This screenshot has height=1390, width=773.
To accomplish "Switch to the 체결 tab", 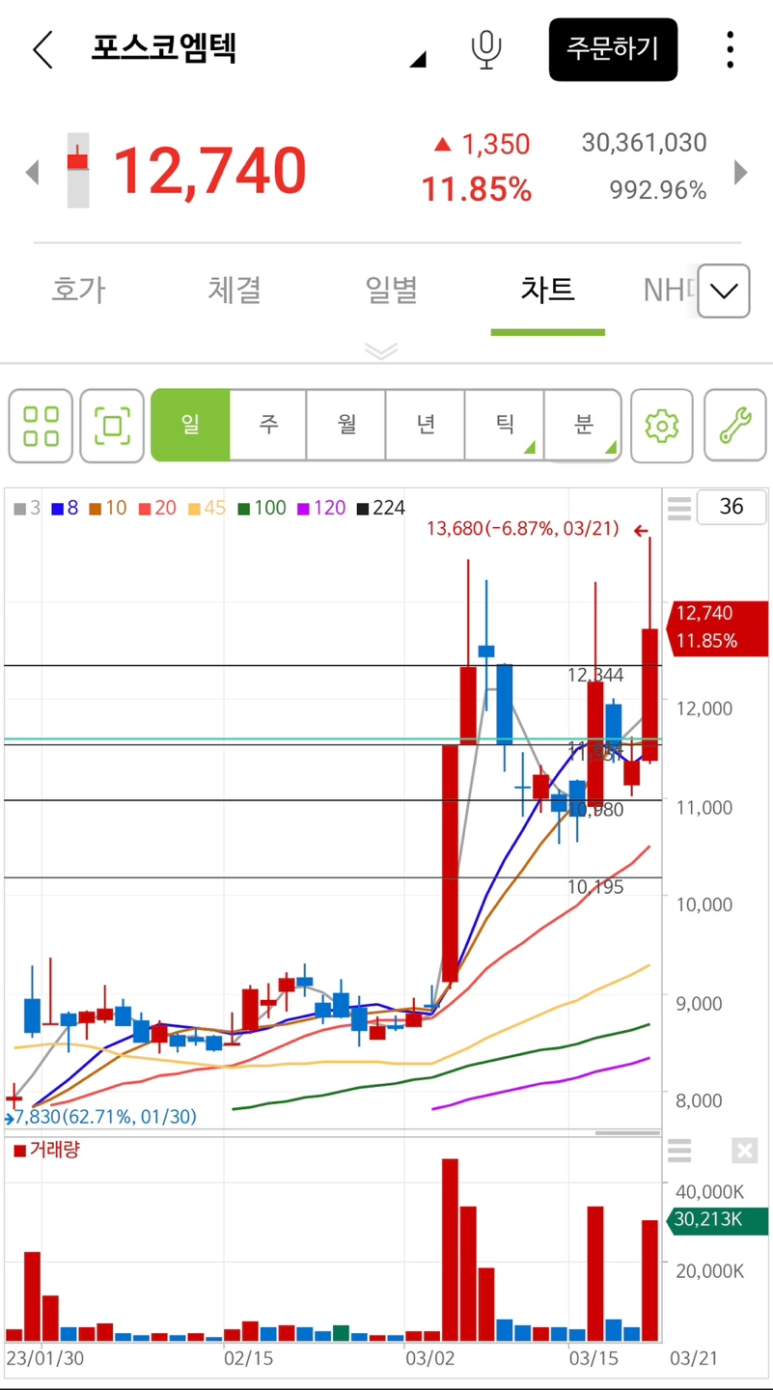I will pos(235,290).
